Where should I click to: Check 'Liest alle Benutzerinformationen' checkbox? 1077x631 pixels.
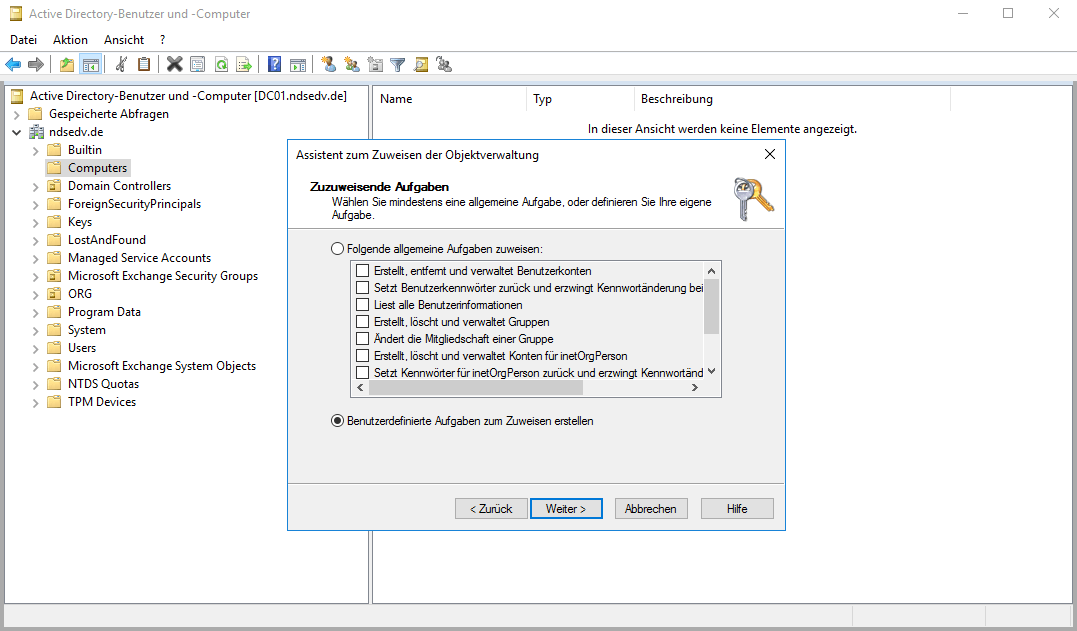362,305
